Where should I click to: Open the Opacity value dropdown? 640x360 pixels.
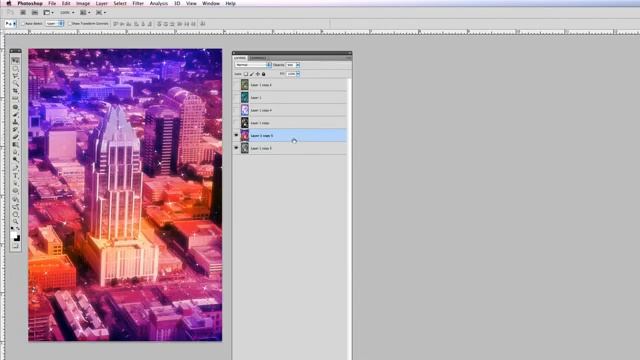tap(298, 65)
